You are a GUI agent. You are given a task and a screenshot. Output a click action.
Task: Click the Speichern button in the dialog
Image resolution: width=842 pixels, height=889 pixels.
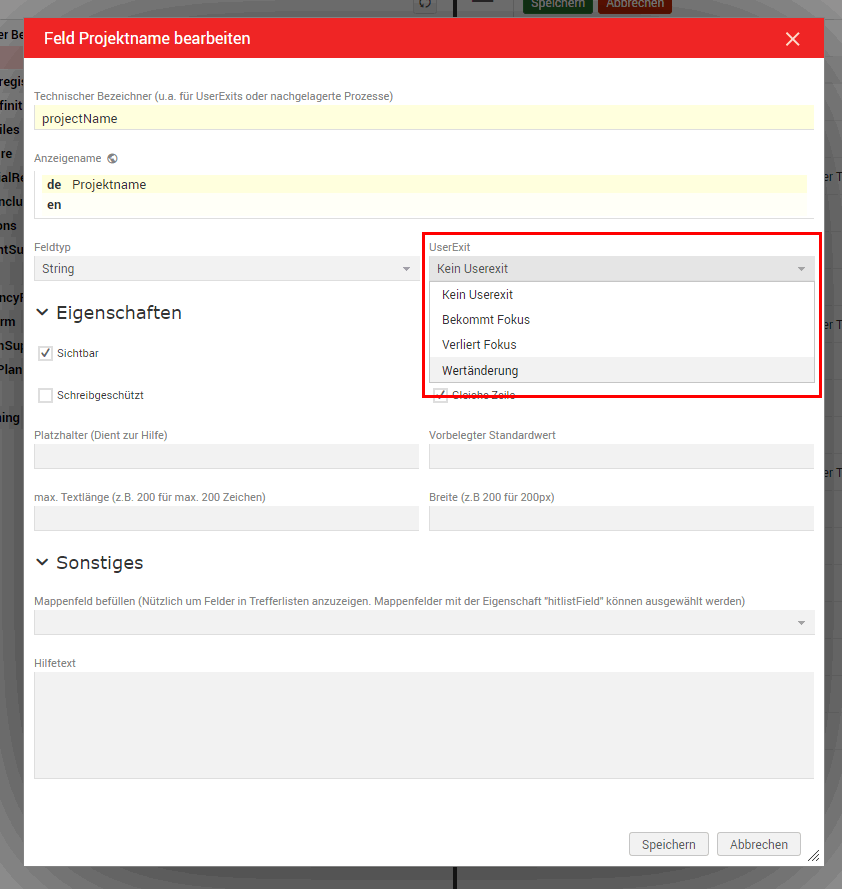pyautogui.click(x=668, y=844)
